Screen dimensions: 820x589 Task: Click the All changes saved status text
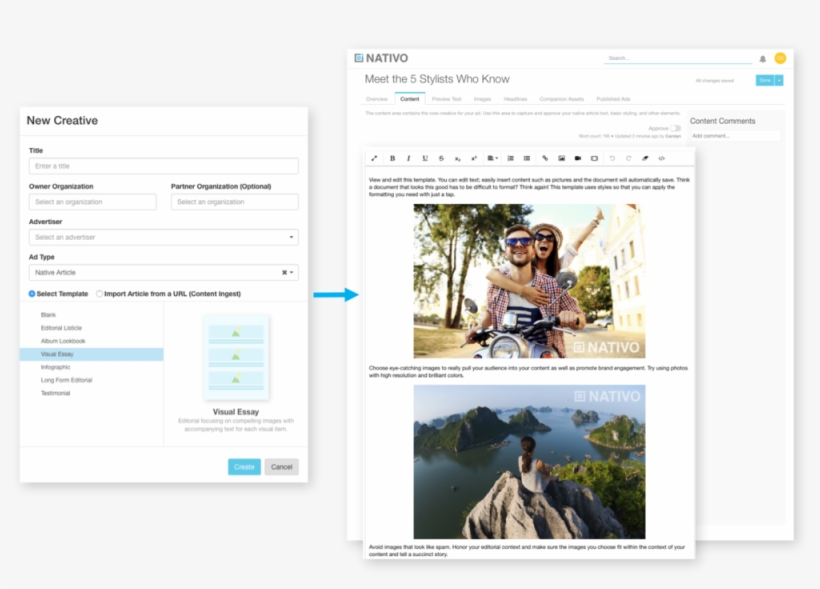point(714,81)
